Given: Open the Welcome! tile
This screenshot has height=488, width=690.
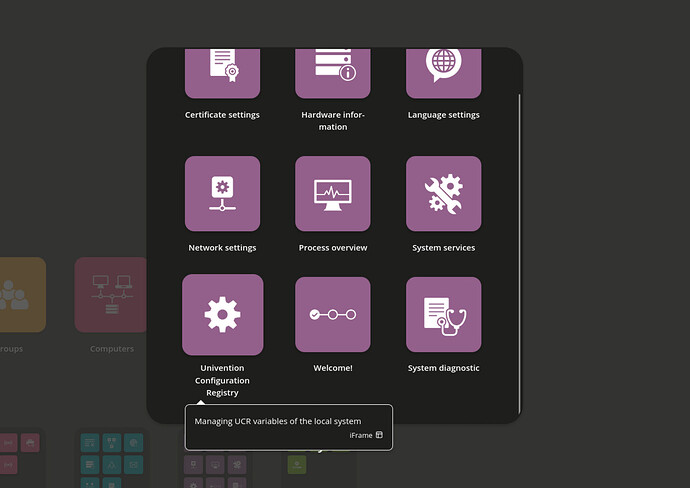Looking at the screenshot, I should point(333,315).
